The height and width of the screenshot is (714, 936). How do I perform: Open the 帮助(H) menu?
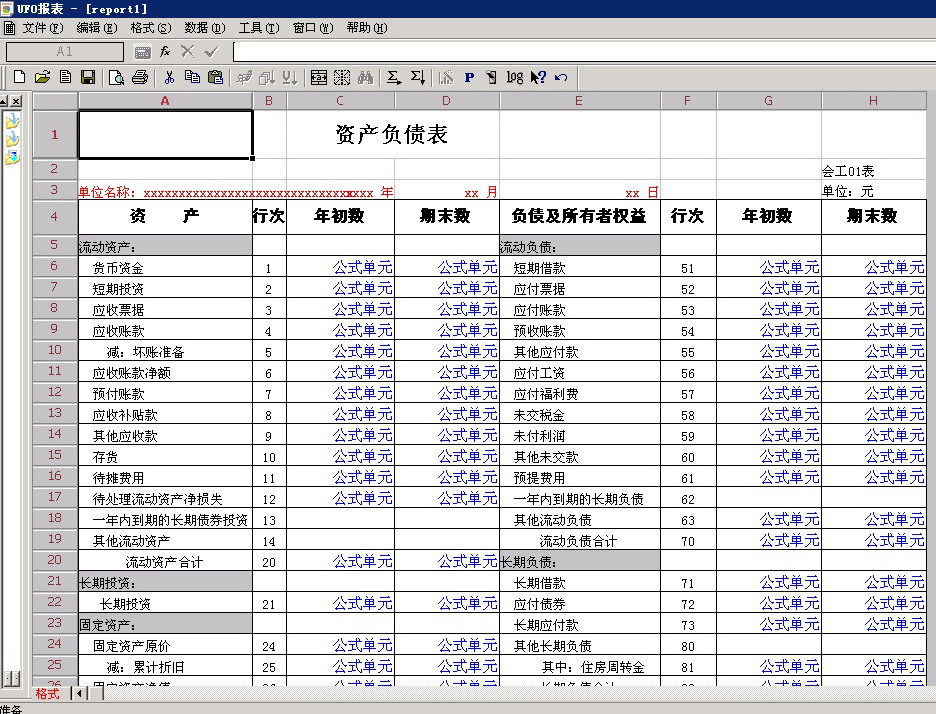pyautogui.click(x=367, y=28)
